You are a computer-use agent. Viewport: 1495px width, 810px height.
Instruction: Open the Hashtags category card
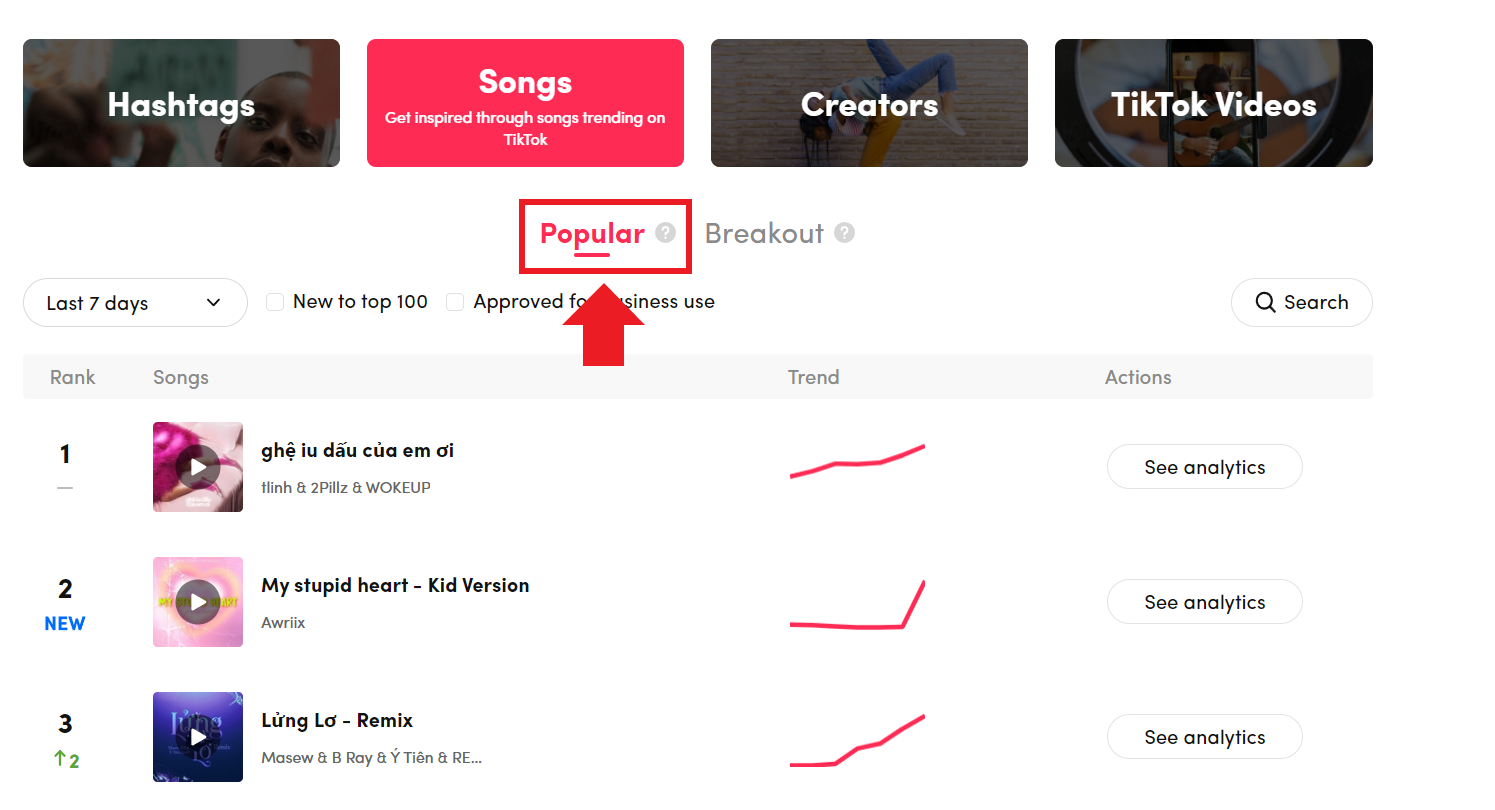(x=181, y=103)
